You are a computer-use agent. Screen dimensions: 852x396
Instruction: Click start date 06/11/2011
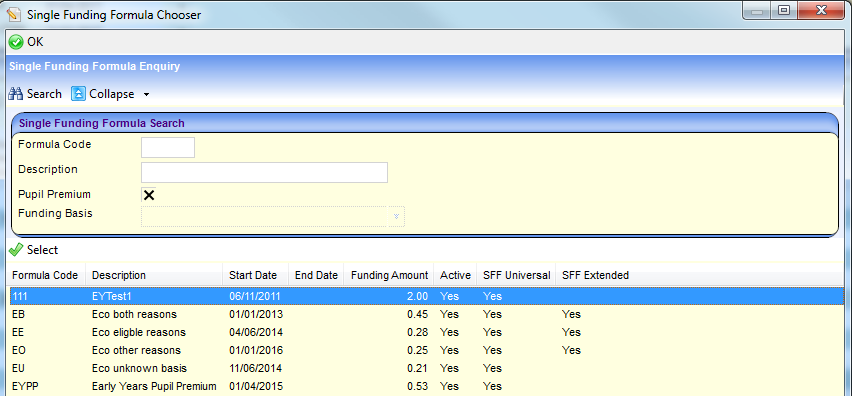[256, 297]
